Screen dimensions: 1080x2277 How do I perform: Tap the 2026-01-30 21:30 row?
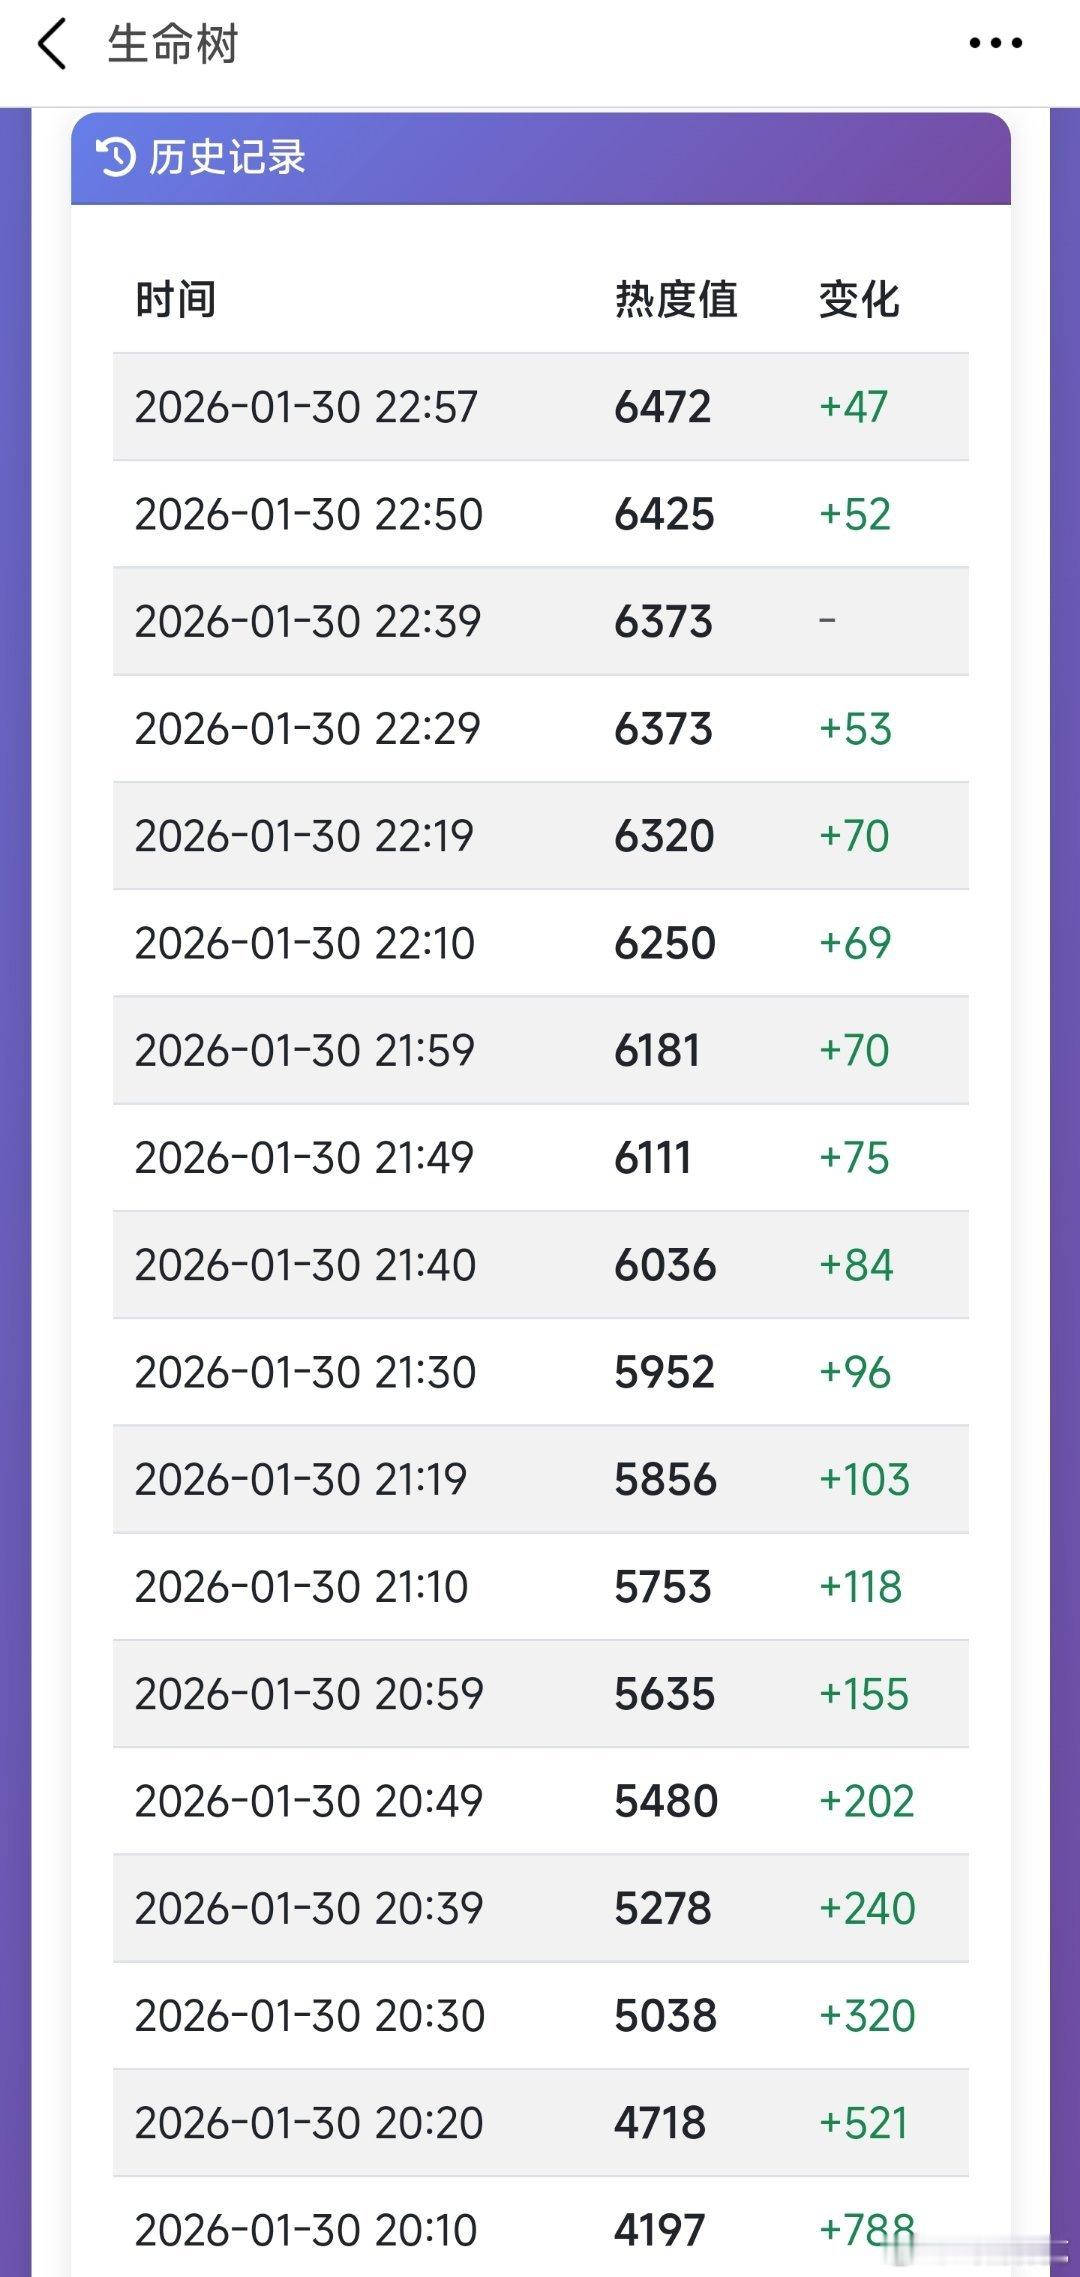click(x=541, y=1372)
